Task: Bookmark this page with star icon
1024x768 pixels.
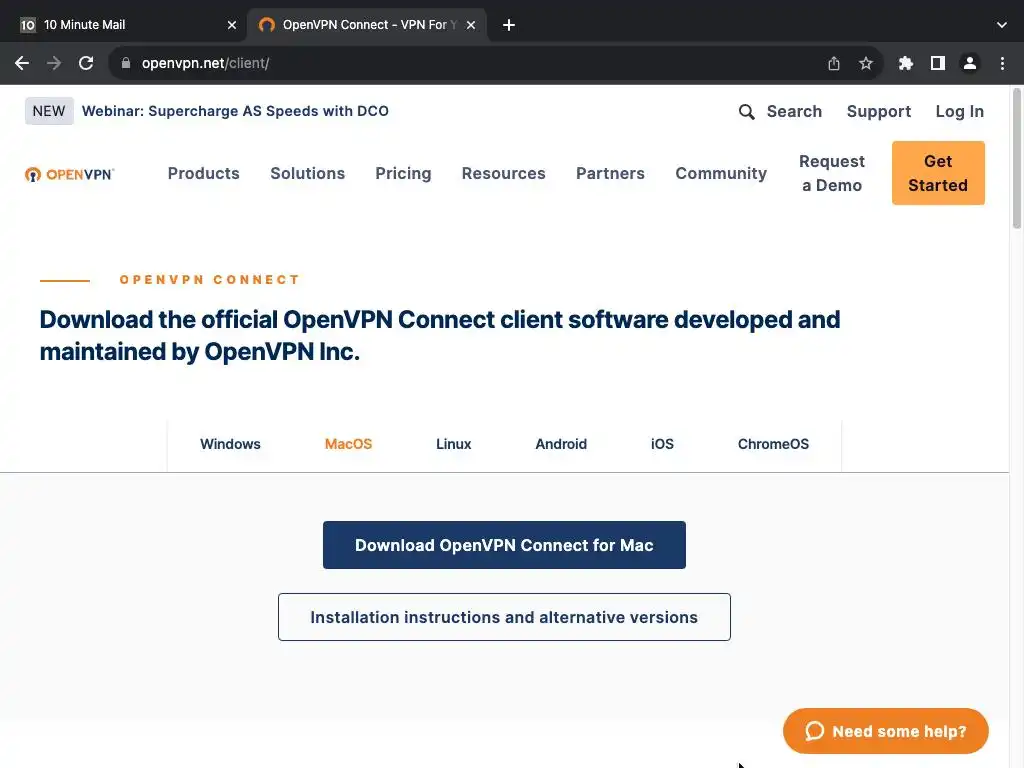Action: [x=866, y=63]
